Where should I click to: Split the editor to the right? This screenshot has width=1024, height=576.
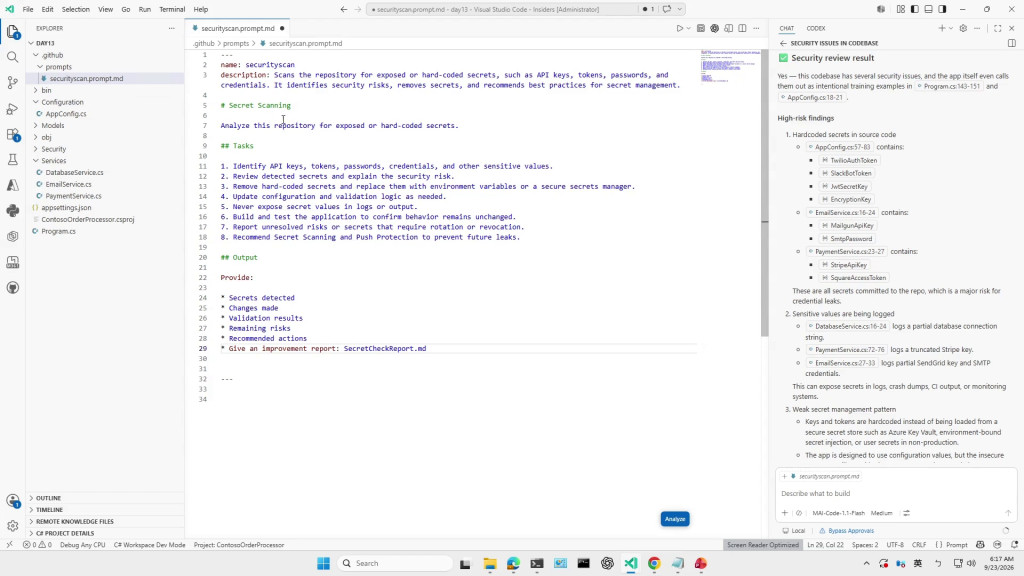click(x=743, y=29)
